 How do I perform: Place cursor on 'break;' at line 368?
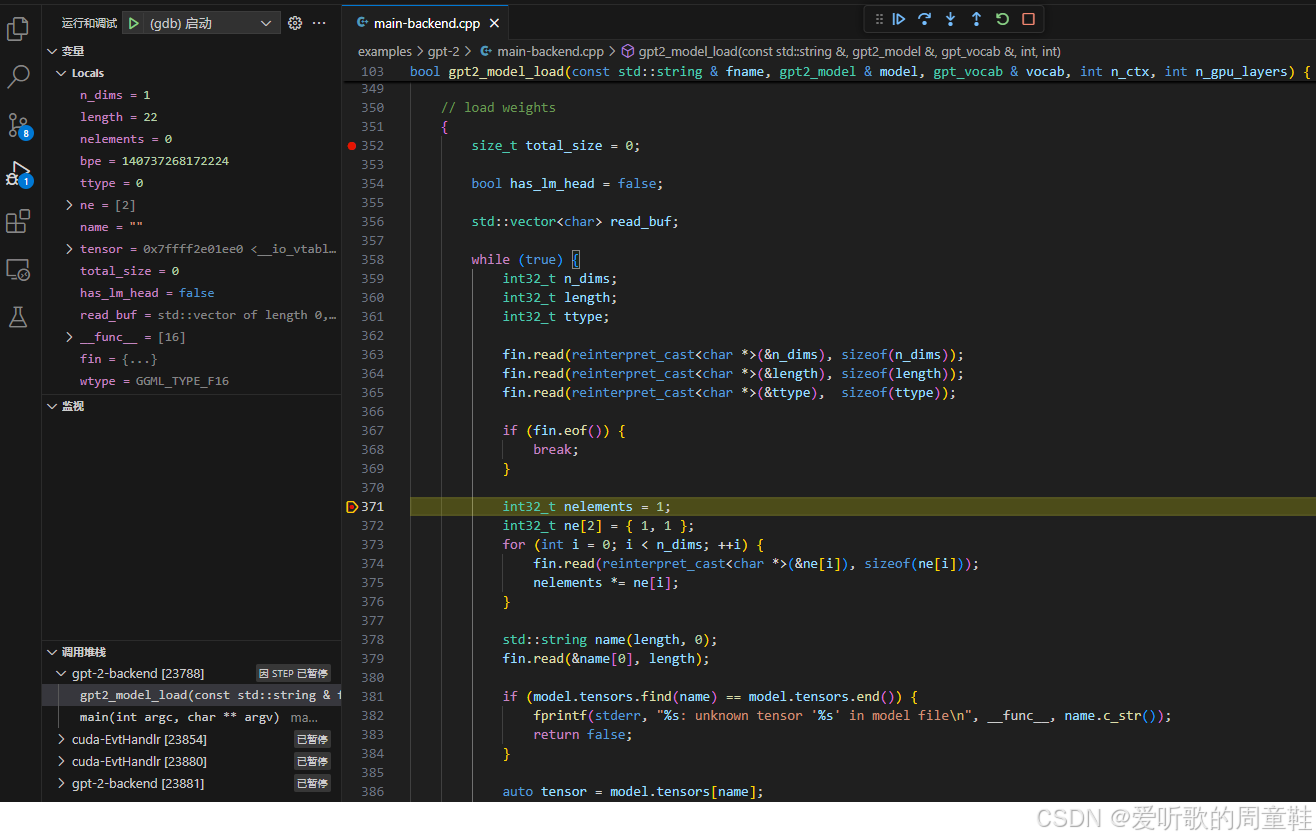coord(555,450)
